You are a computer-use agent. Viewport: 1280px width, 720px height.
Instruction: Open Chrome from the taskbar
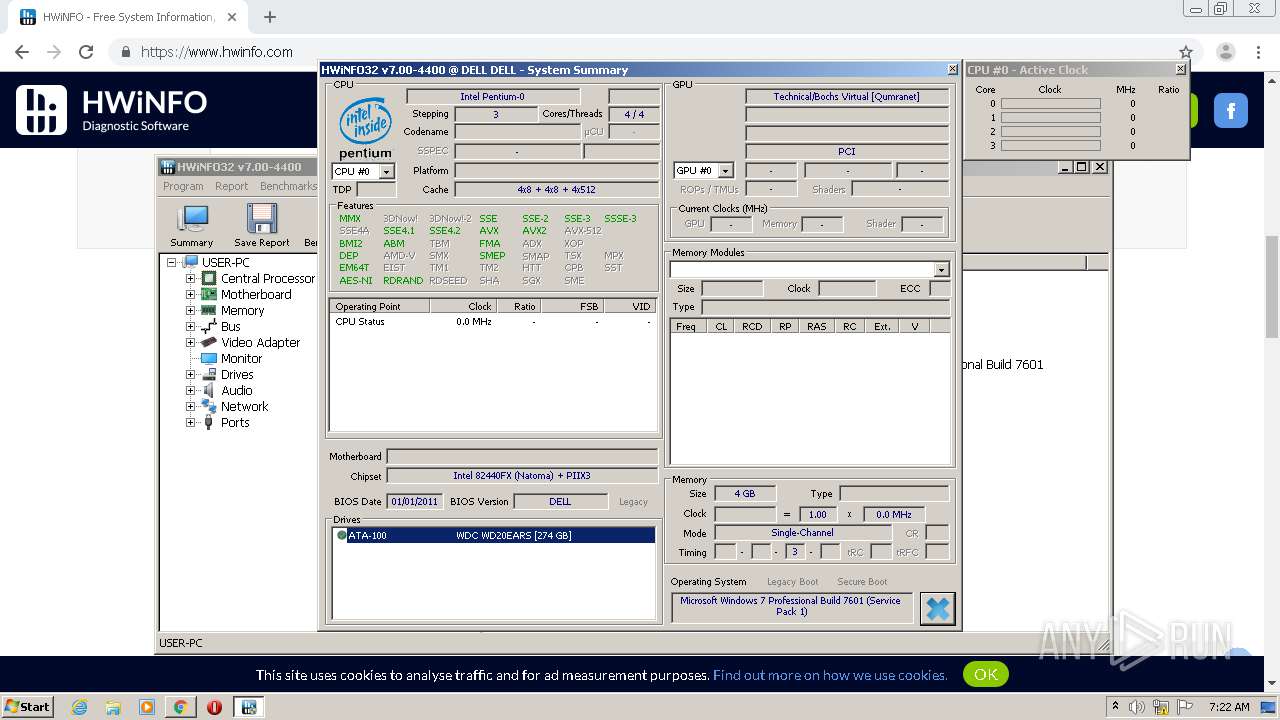click(x=180, y=707)
